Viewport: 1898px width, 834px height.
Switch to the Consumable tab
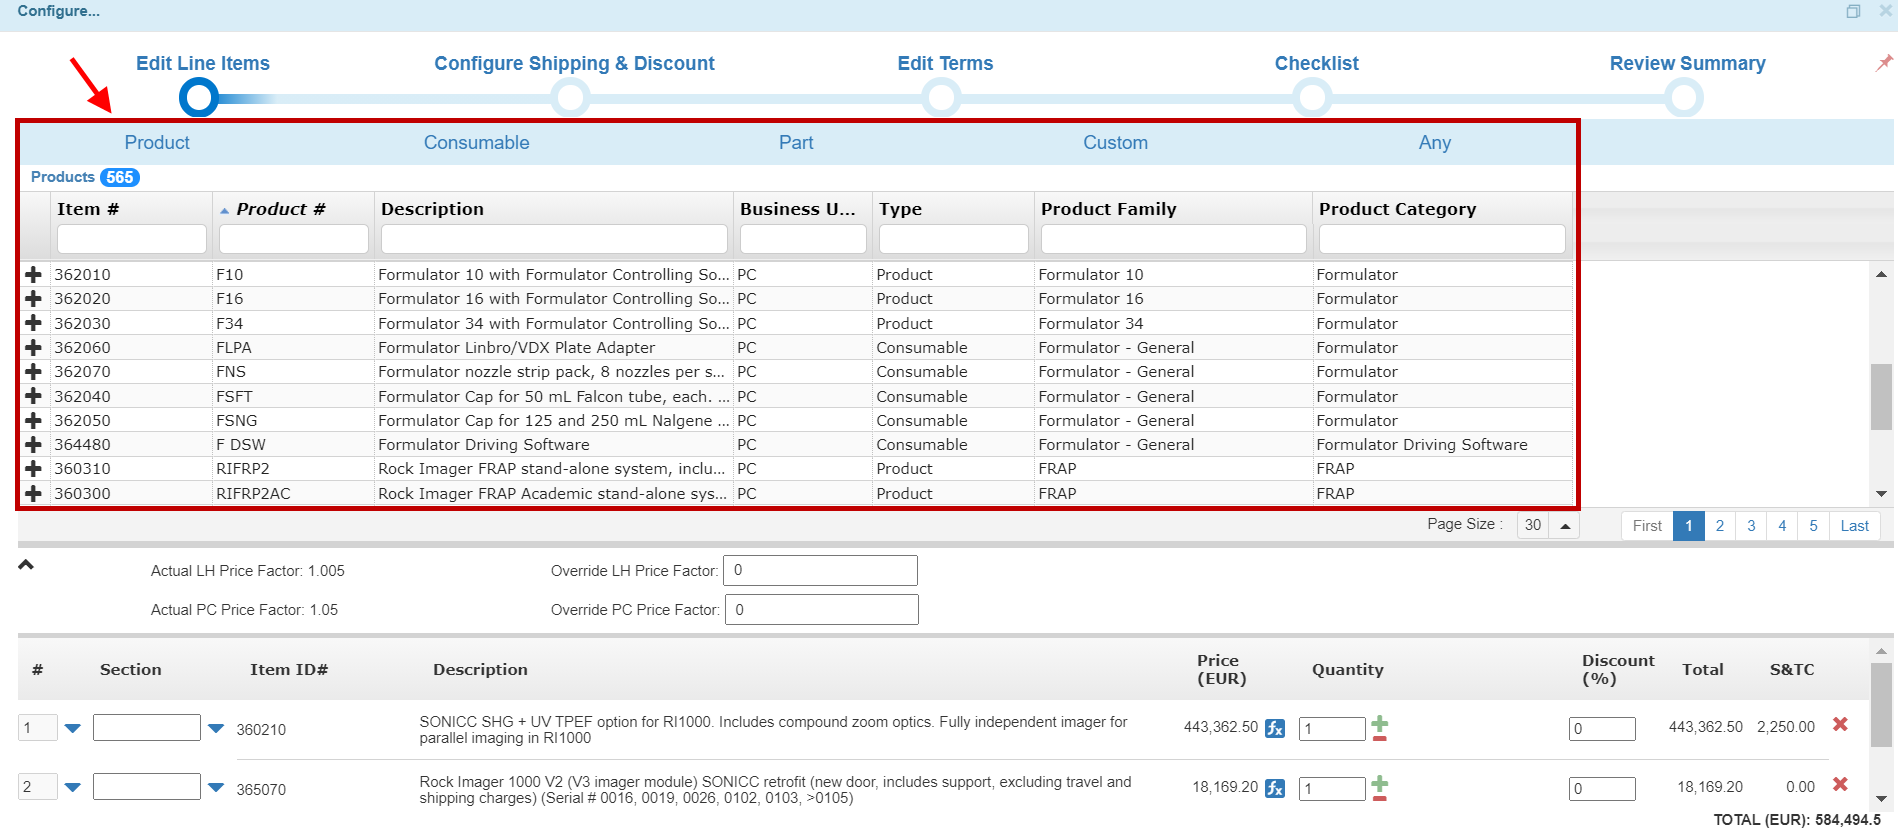point(476,143)
